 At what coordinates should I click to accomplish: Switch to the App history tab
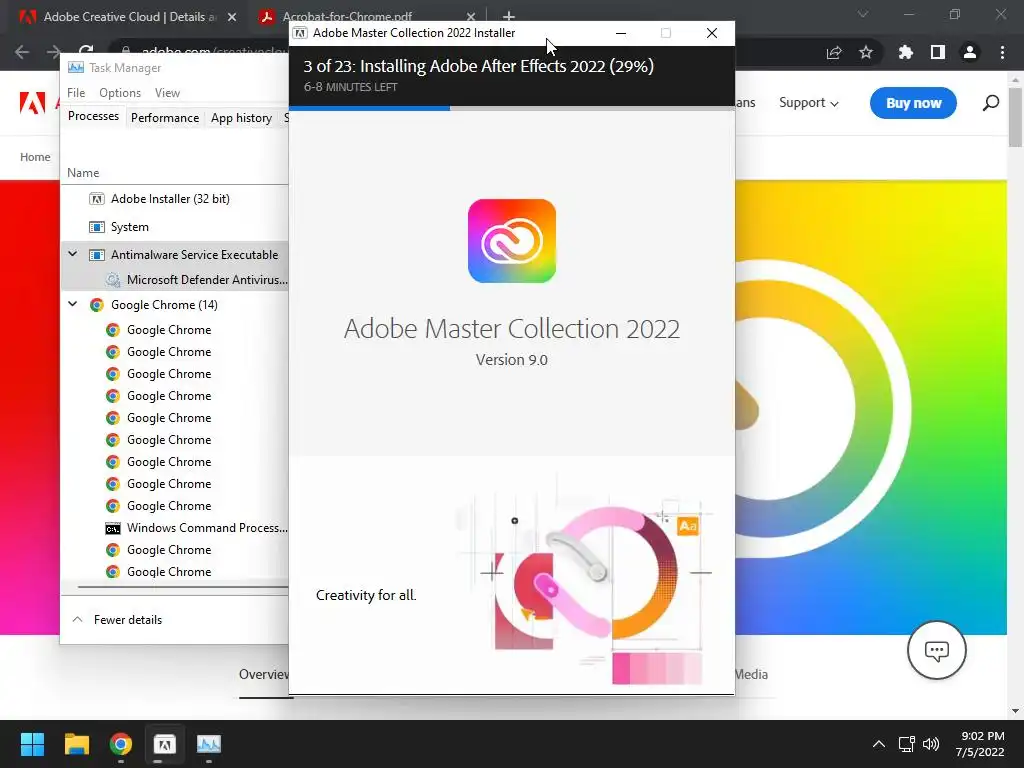pos(241,118)
